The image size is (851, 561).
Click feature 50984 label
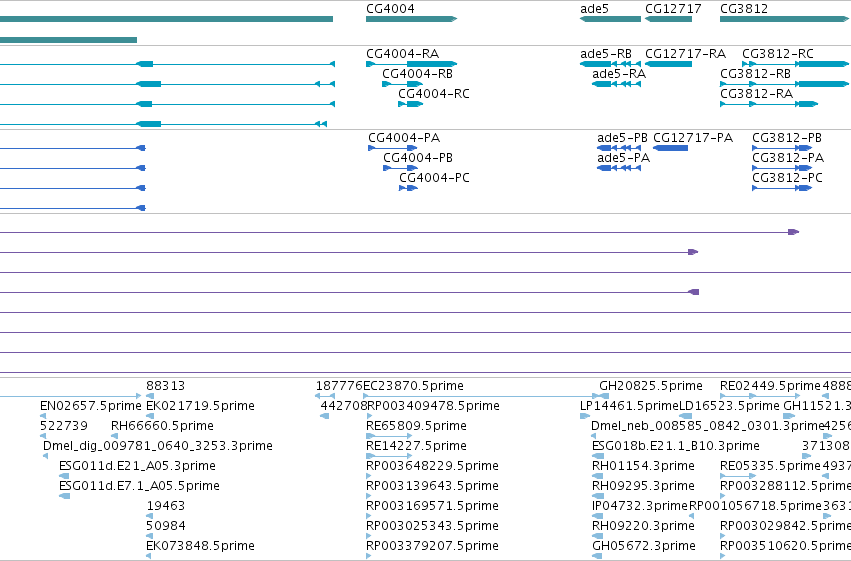(x=166, y=526)
